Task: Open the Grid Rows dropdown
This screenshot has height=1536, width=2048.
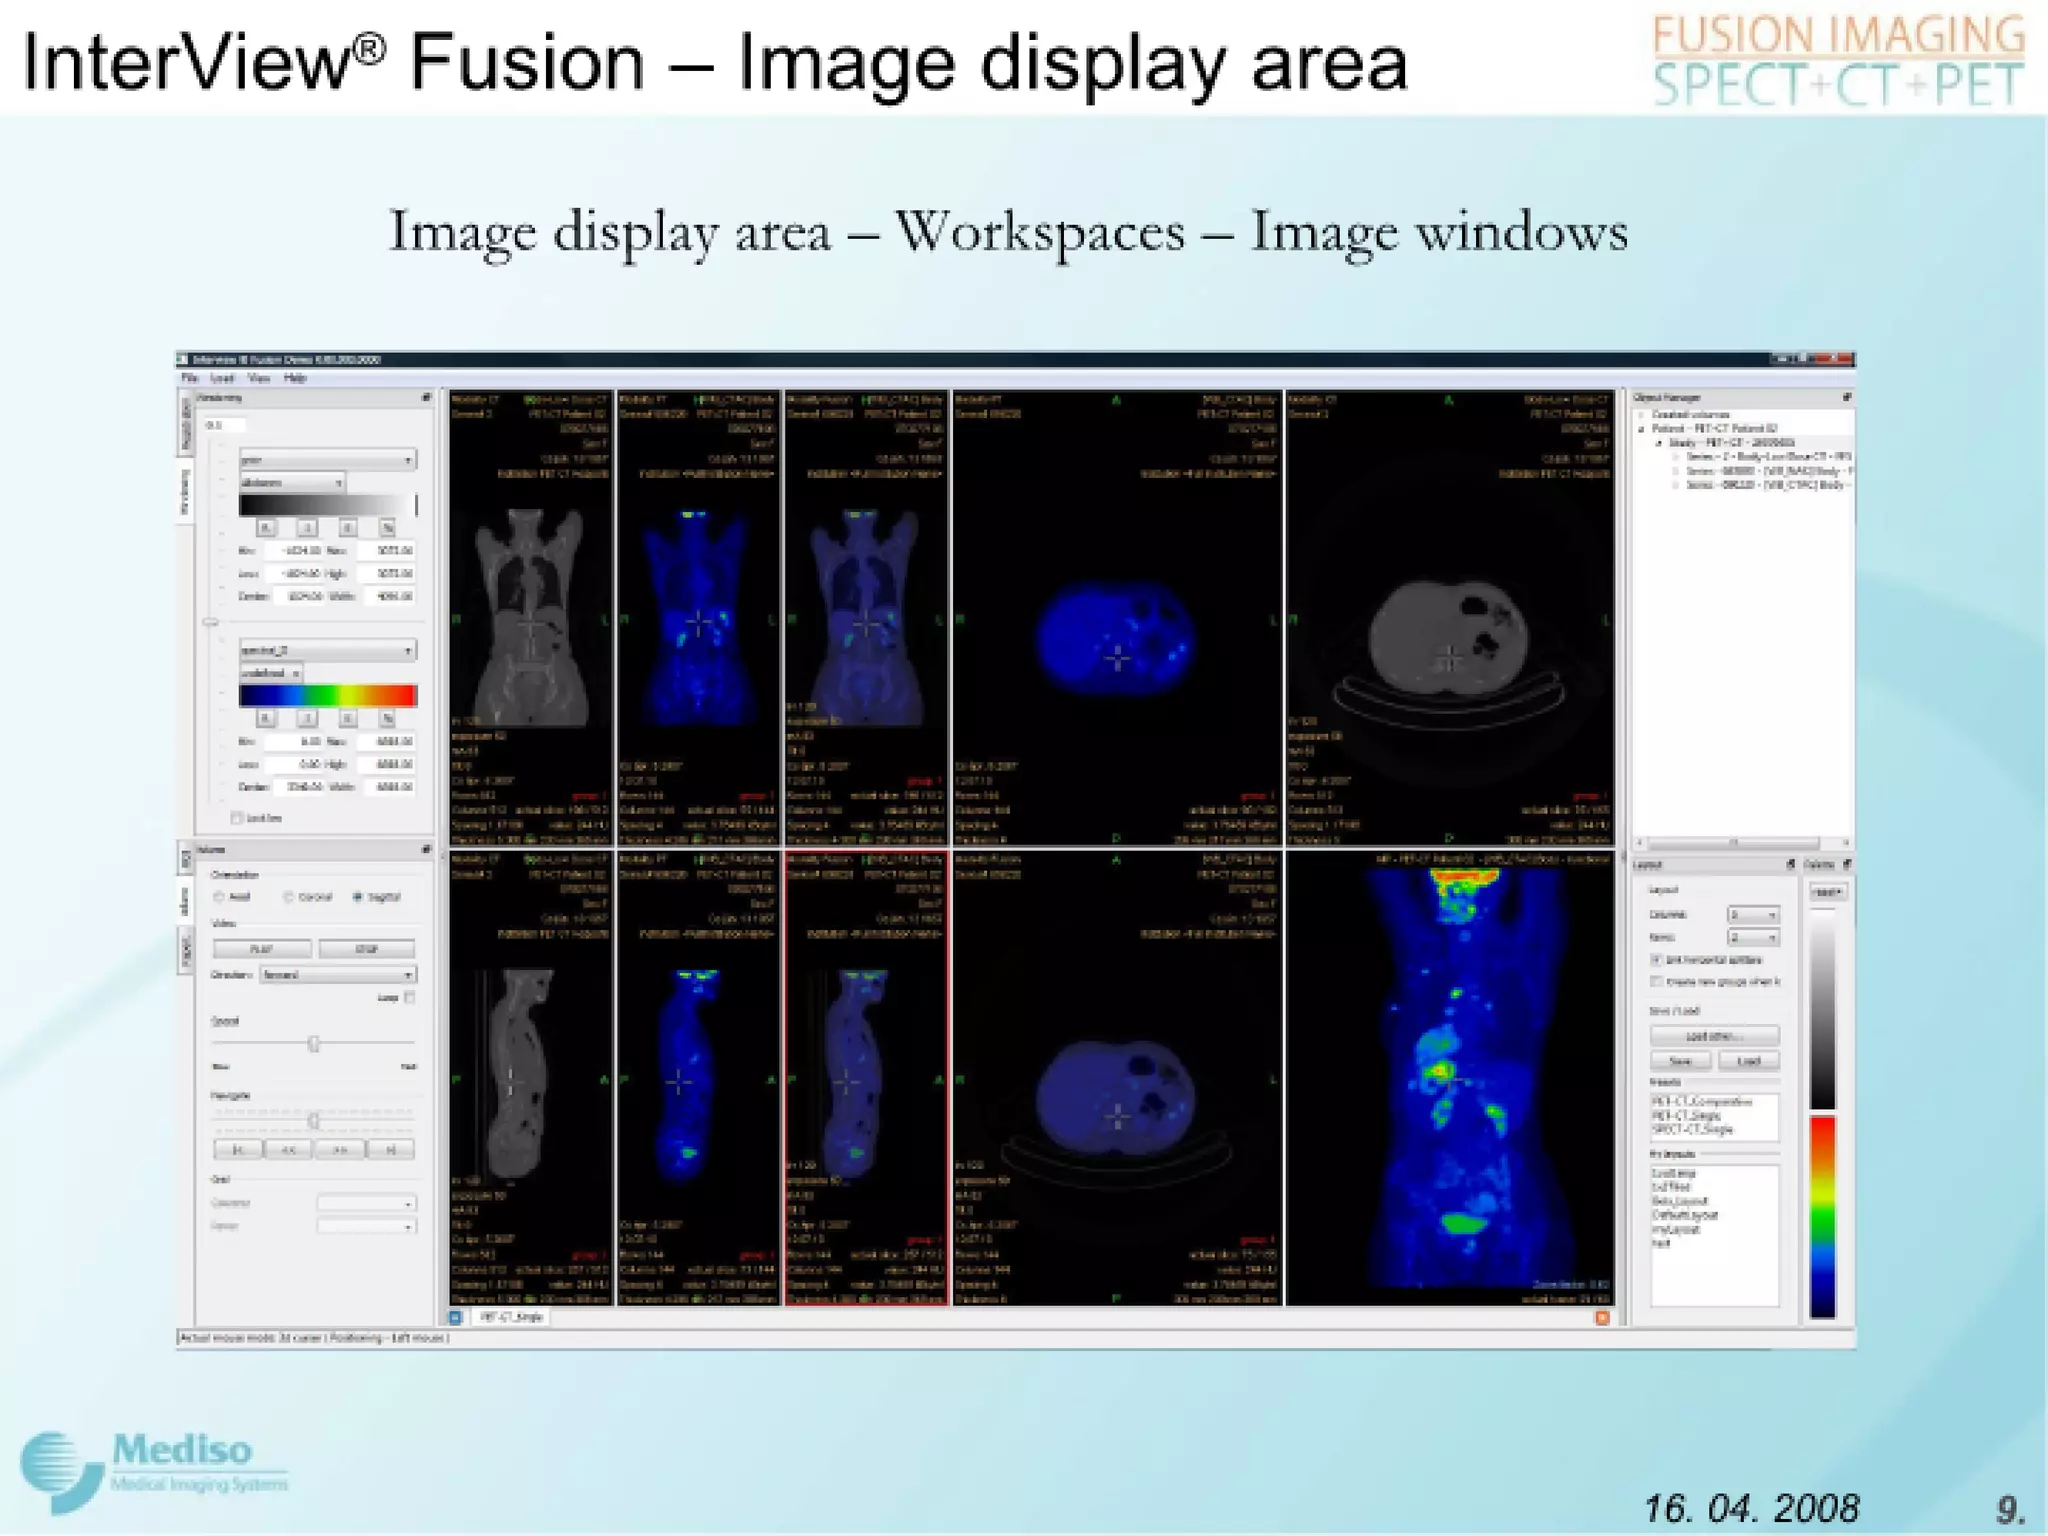Action: click(366, 1226)
